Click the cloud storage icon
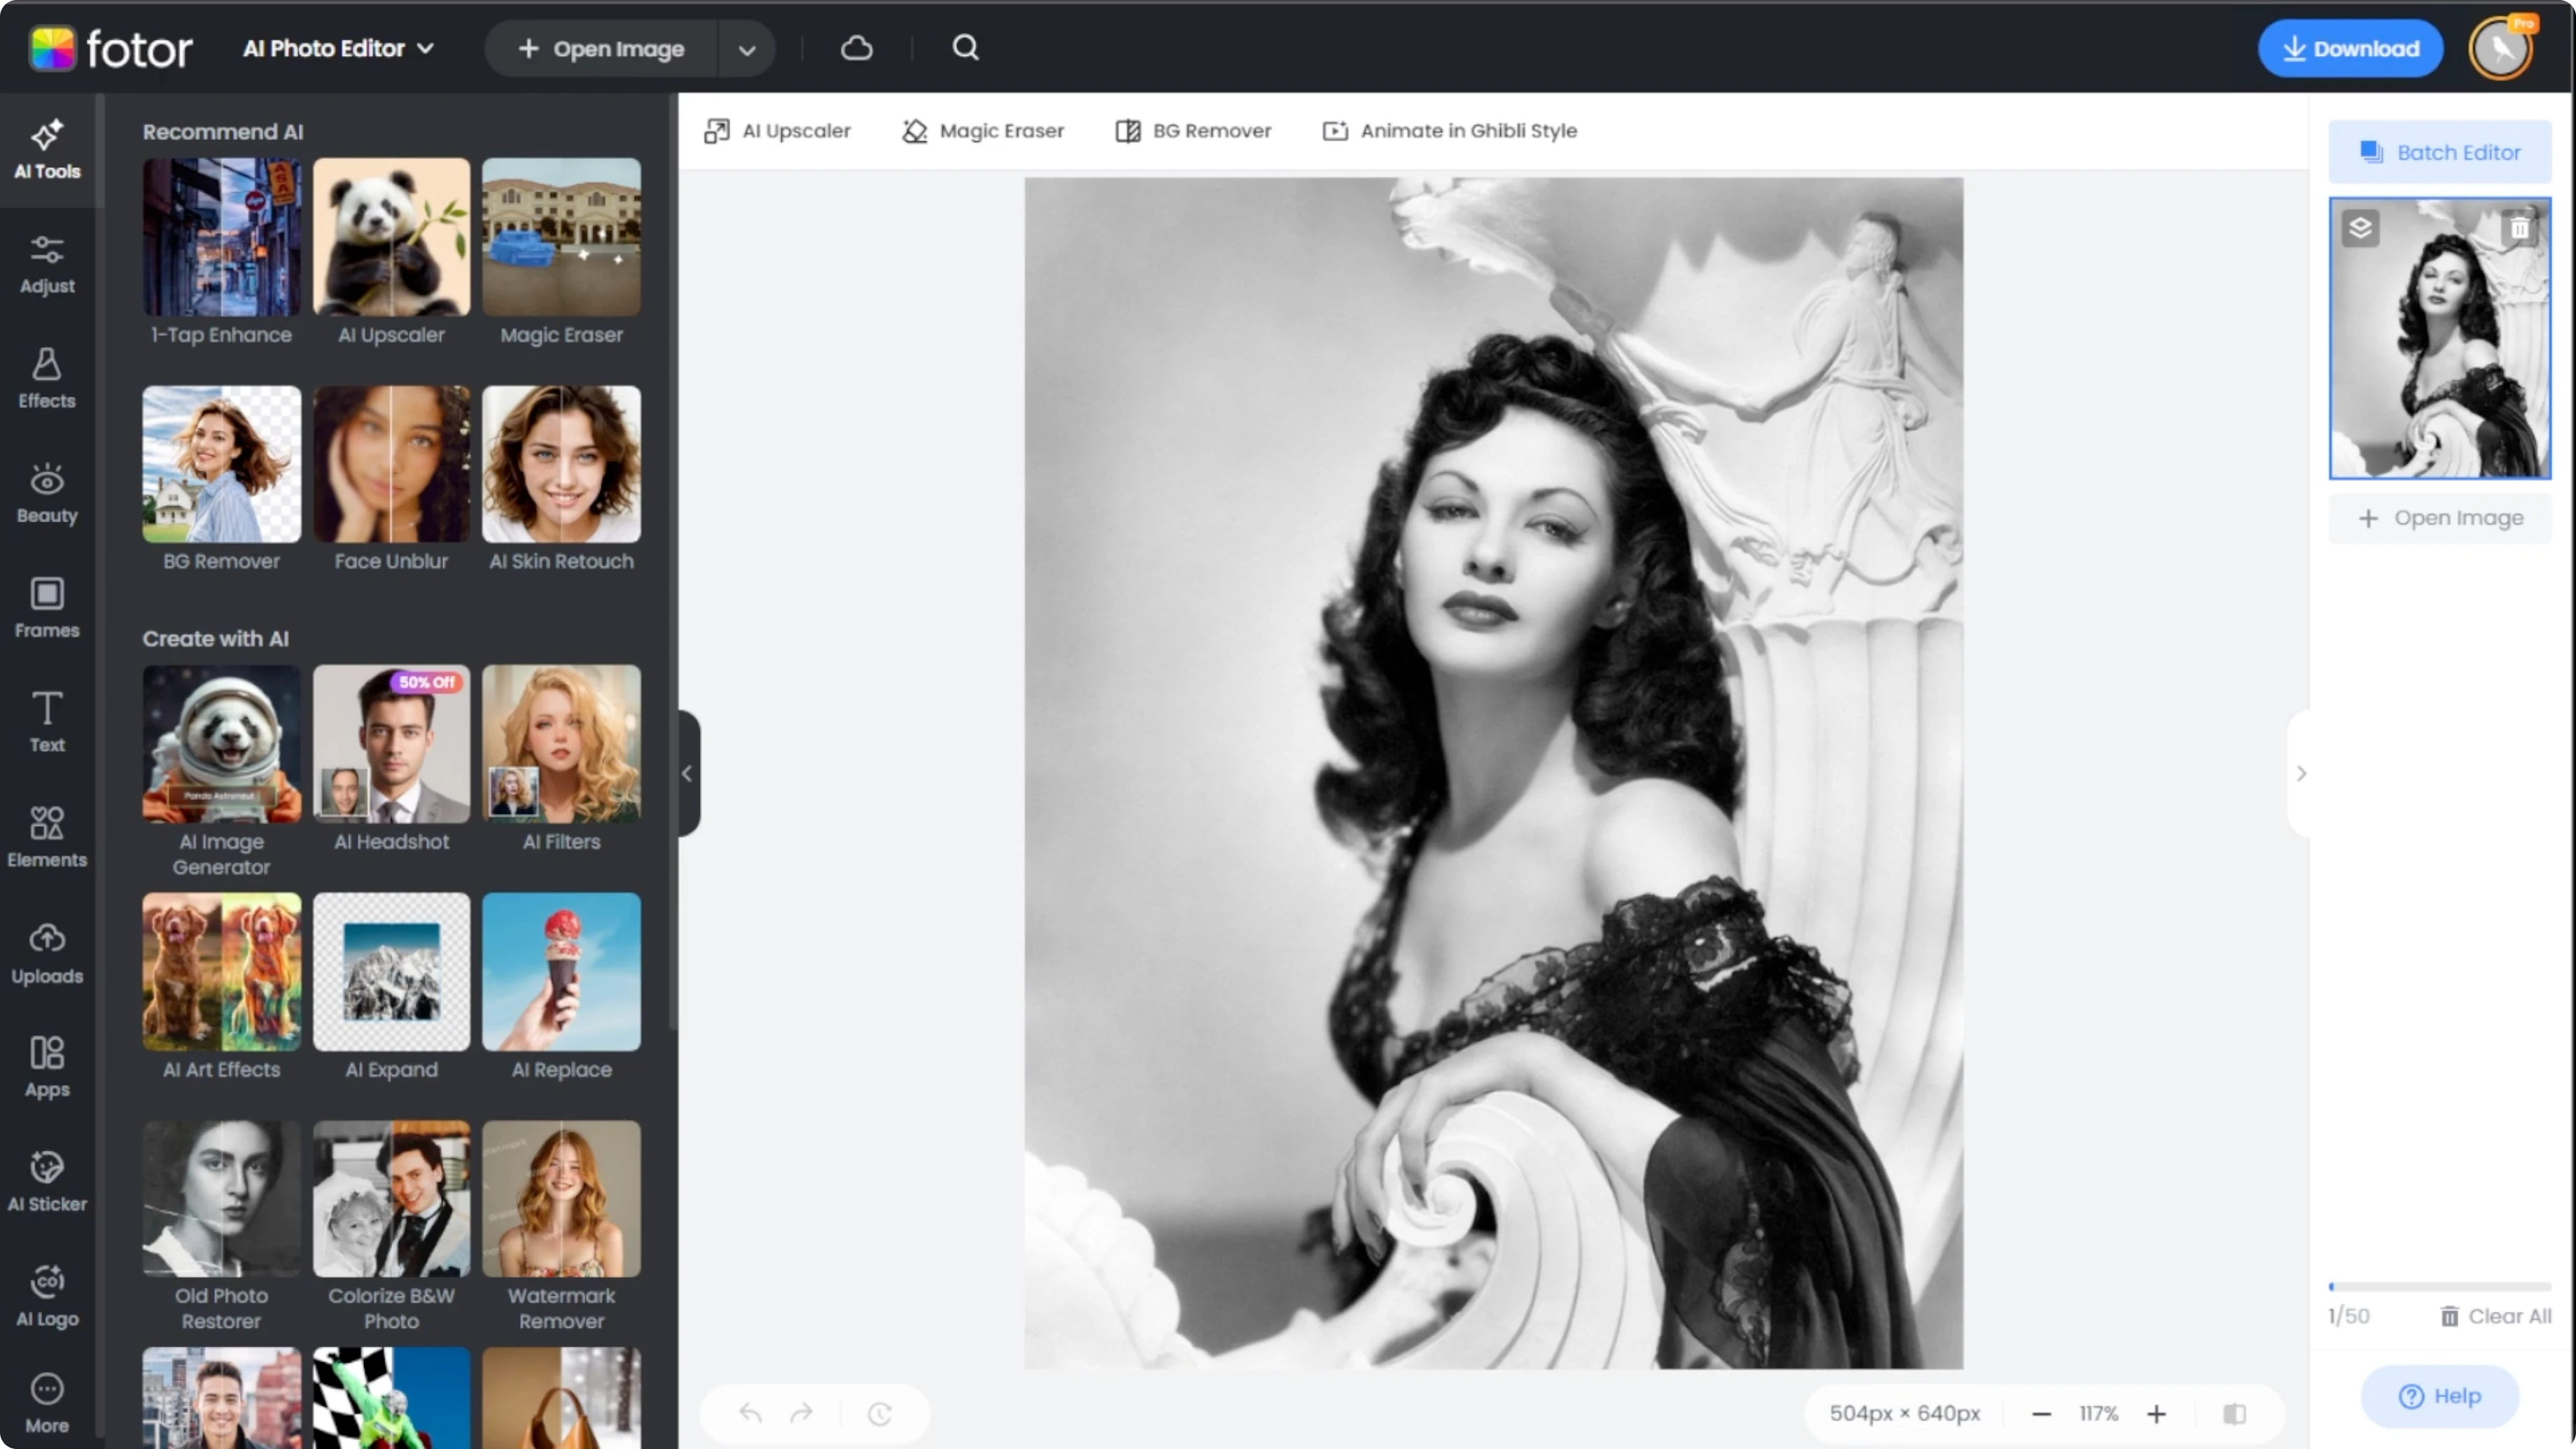 pyautogui.click(x=857, y=48)
